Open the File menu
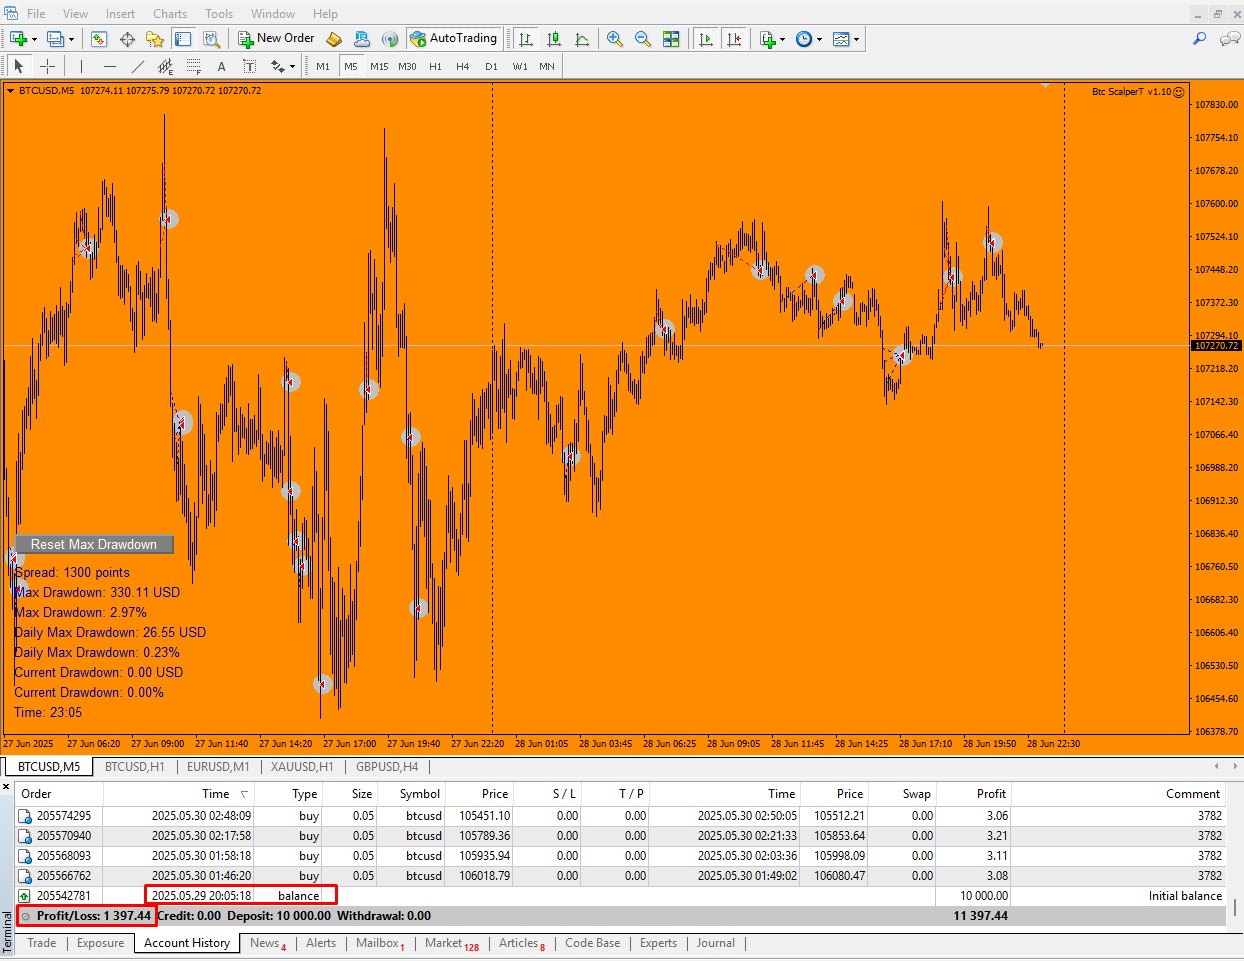Image resolution: width=1244 pixels, height=961 pixels. 36,14
